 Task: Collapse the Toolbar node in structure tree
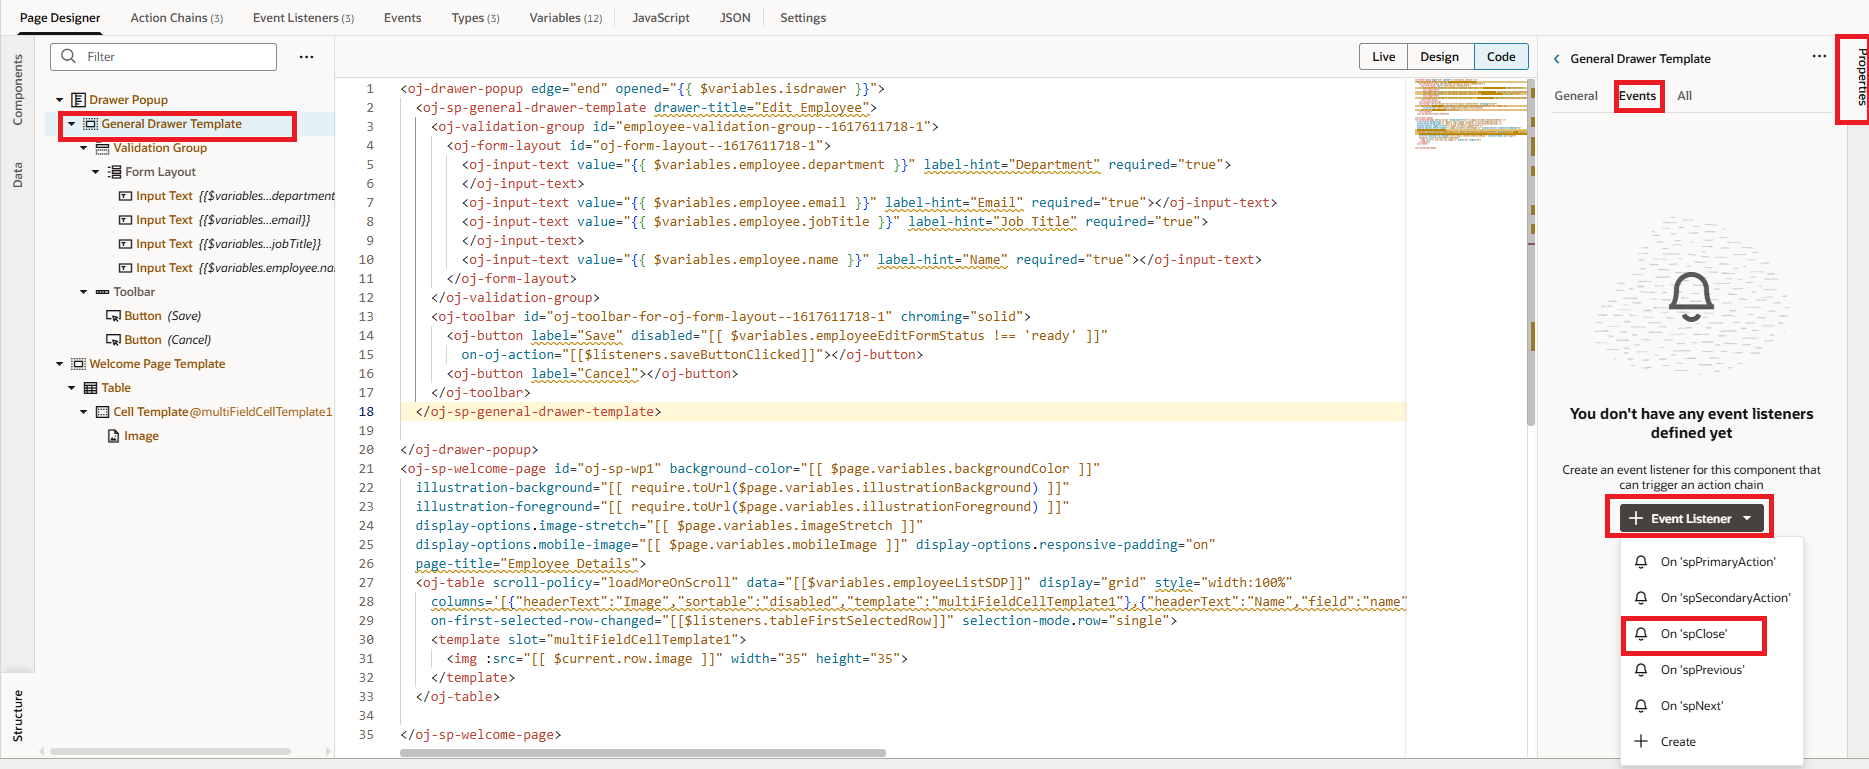(x=84, y=292)
